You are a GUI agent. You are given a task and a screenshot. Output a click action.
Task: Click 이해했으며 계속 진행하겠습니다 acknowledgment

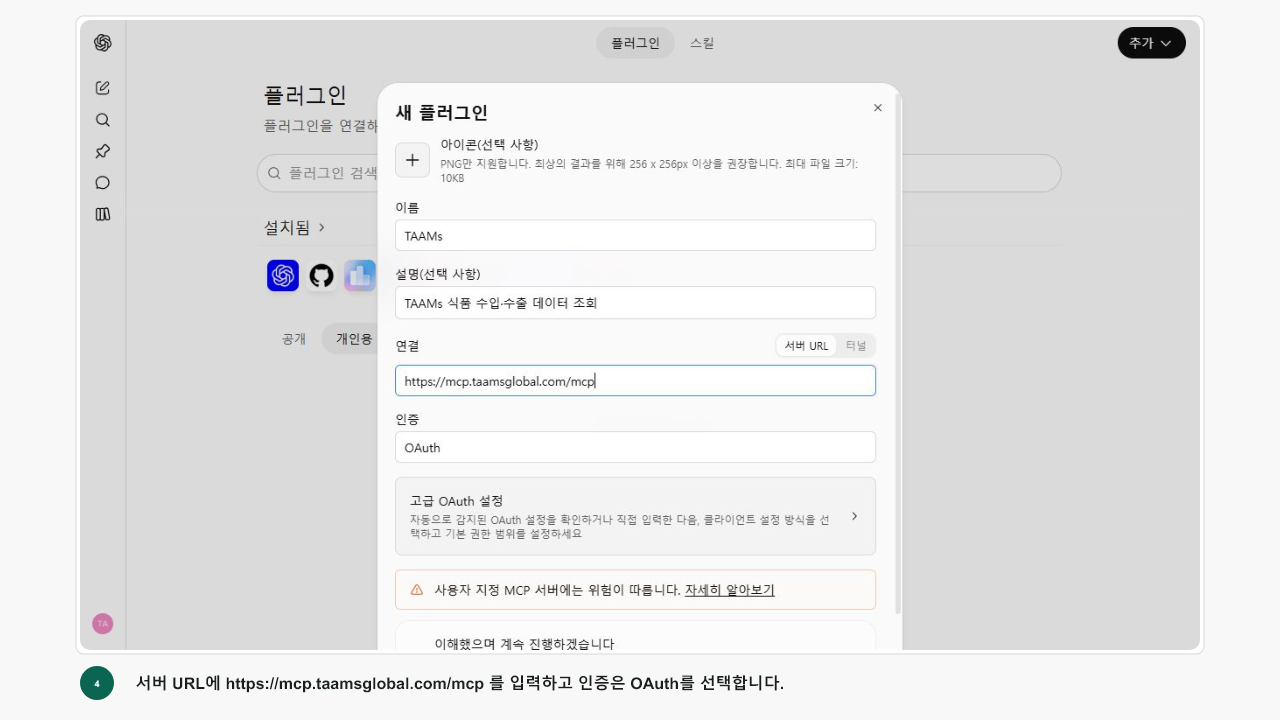point(525,644)
